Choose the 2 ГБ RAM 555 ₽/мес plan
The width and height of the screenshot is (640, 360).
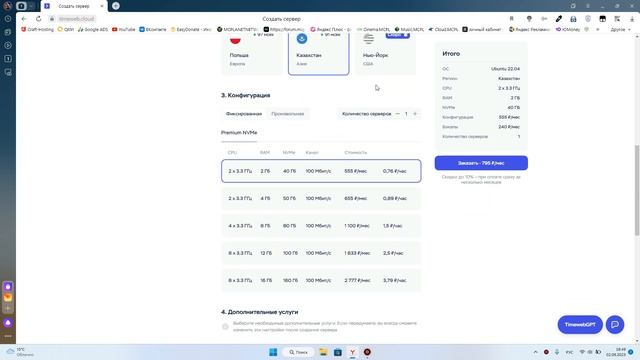coord(321,171)
